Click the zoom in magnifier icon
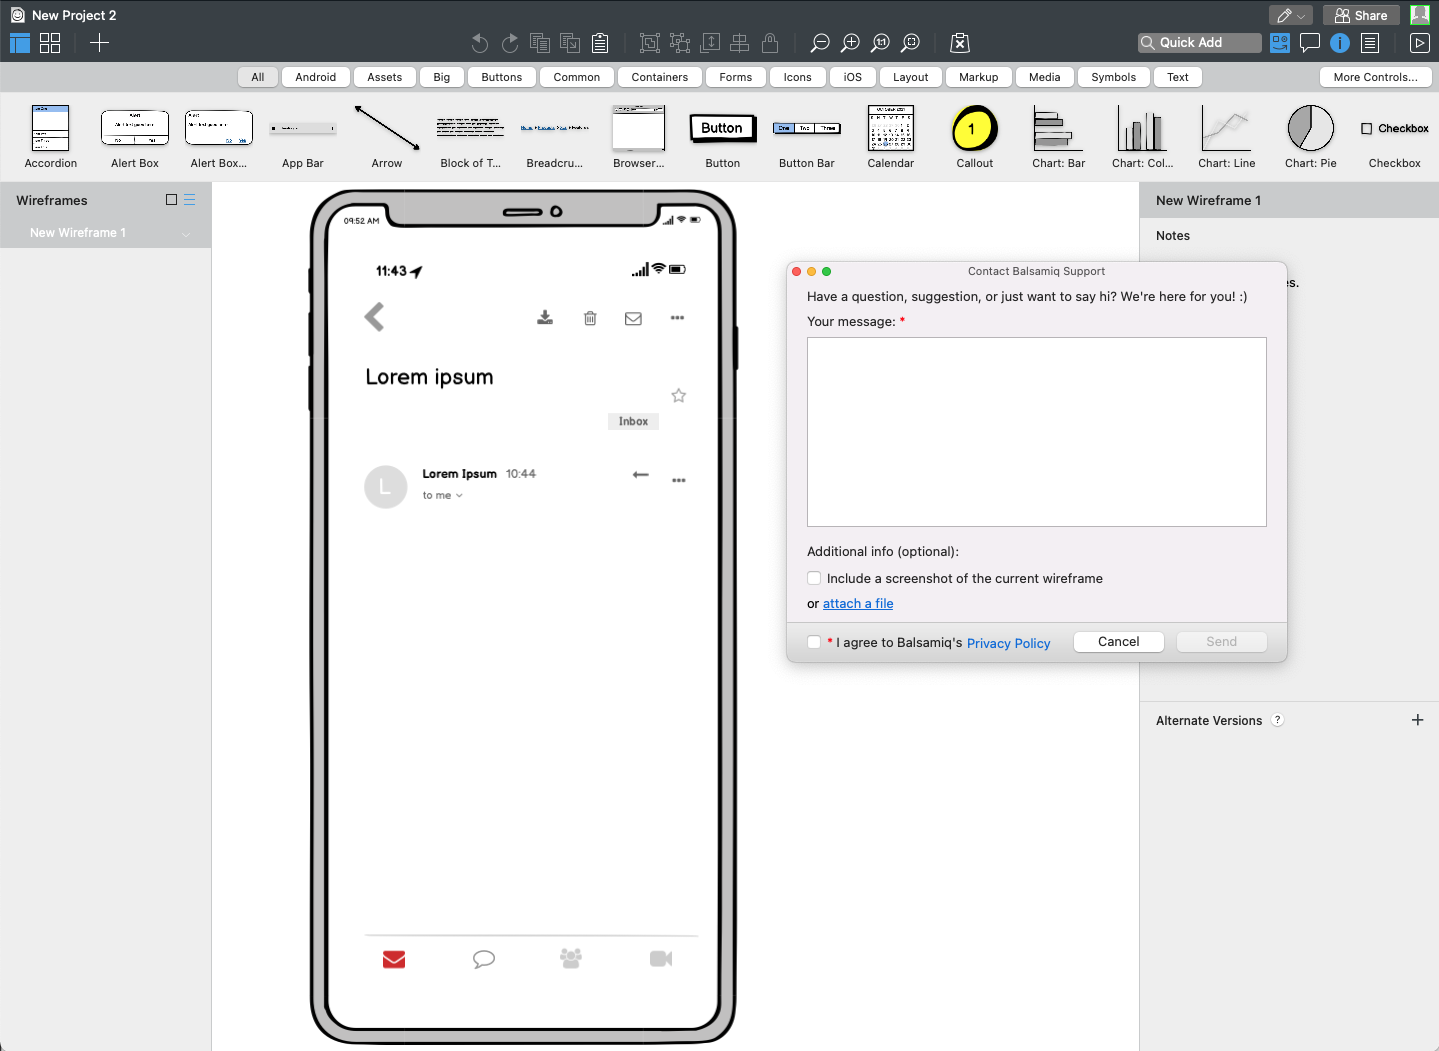Screen dimensions: 1439x1051 click(850, 43)
